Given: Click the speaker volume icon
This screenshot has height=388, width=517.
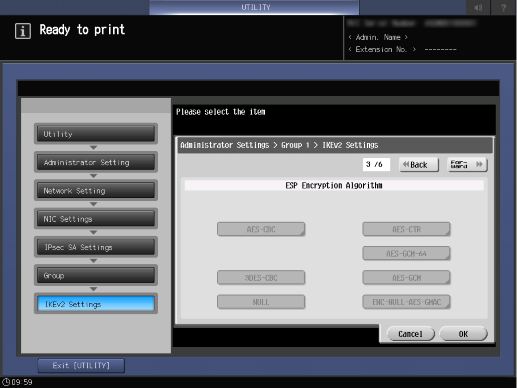Looking at the screenshot, I should pyautogui.click(x=478, y=7).
